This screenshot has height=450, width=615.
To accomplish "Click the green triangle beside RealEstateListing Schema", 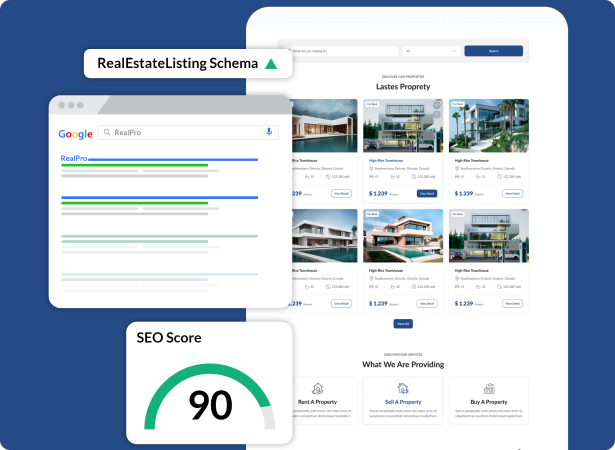I will click(x=270, y=64).
